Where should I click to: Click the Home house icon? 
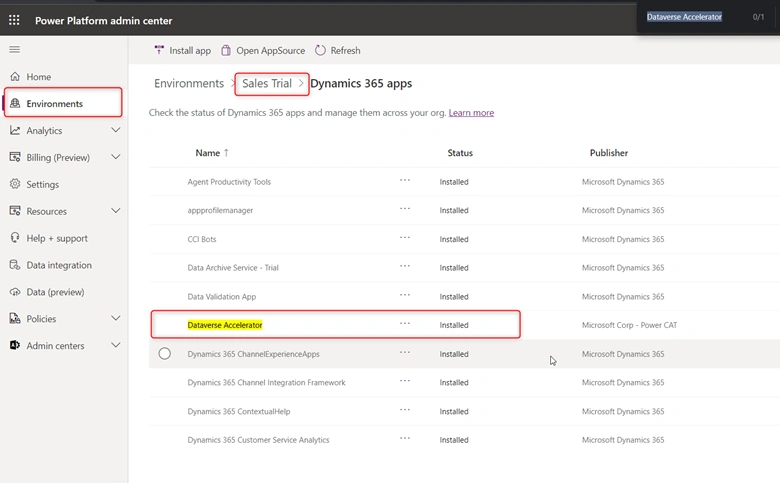coord(15,77)
